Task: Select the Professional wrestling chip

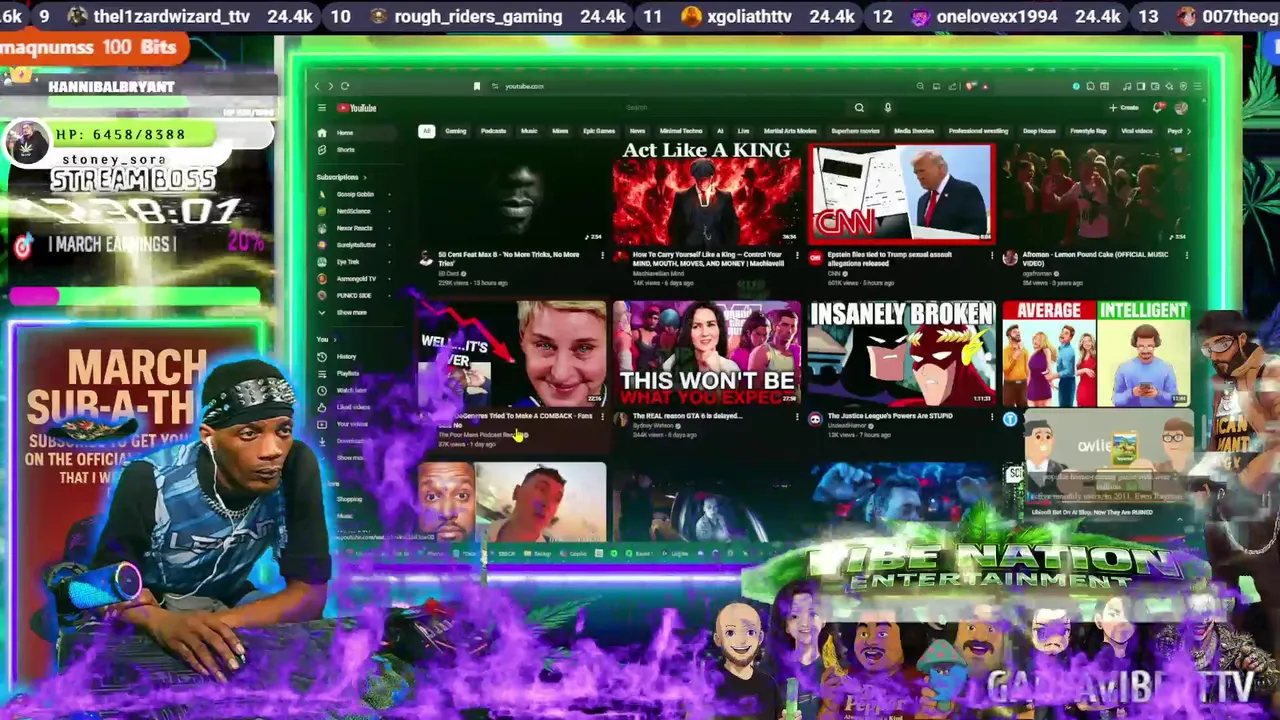Action: tap(978, 131)
